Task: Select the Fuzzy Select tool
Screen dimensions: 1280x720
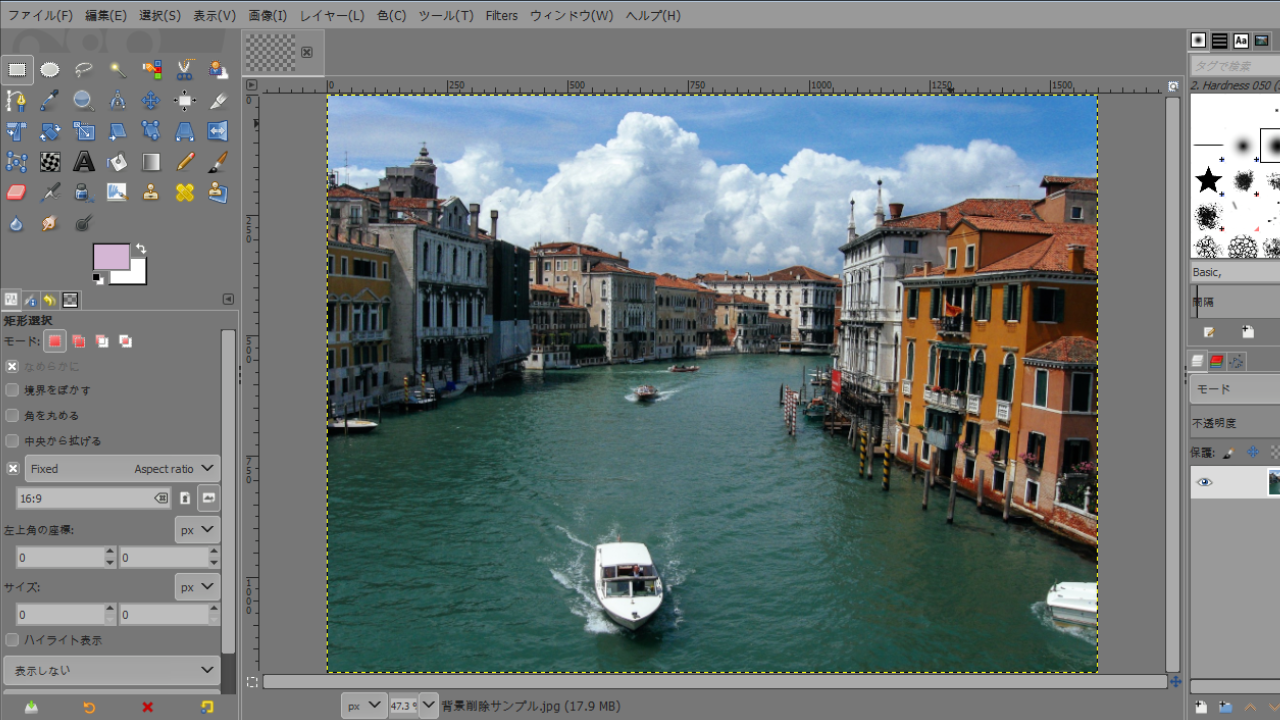Action: click(x=117, y=69)
